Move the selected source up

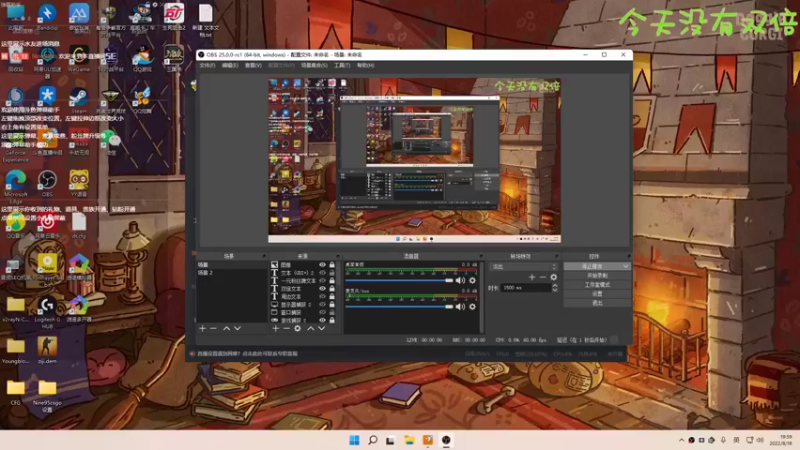pyautogui.click(x=311, y=329)
